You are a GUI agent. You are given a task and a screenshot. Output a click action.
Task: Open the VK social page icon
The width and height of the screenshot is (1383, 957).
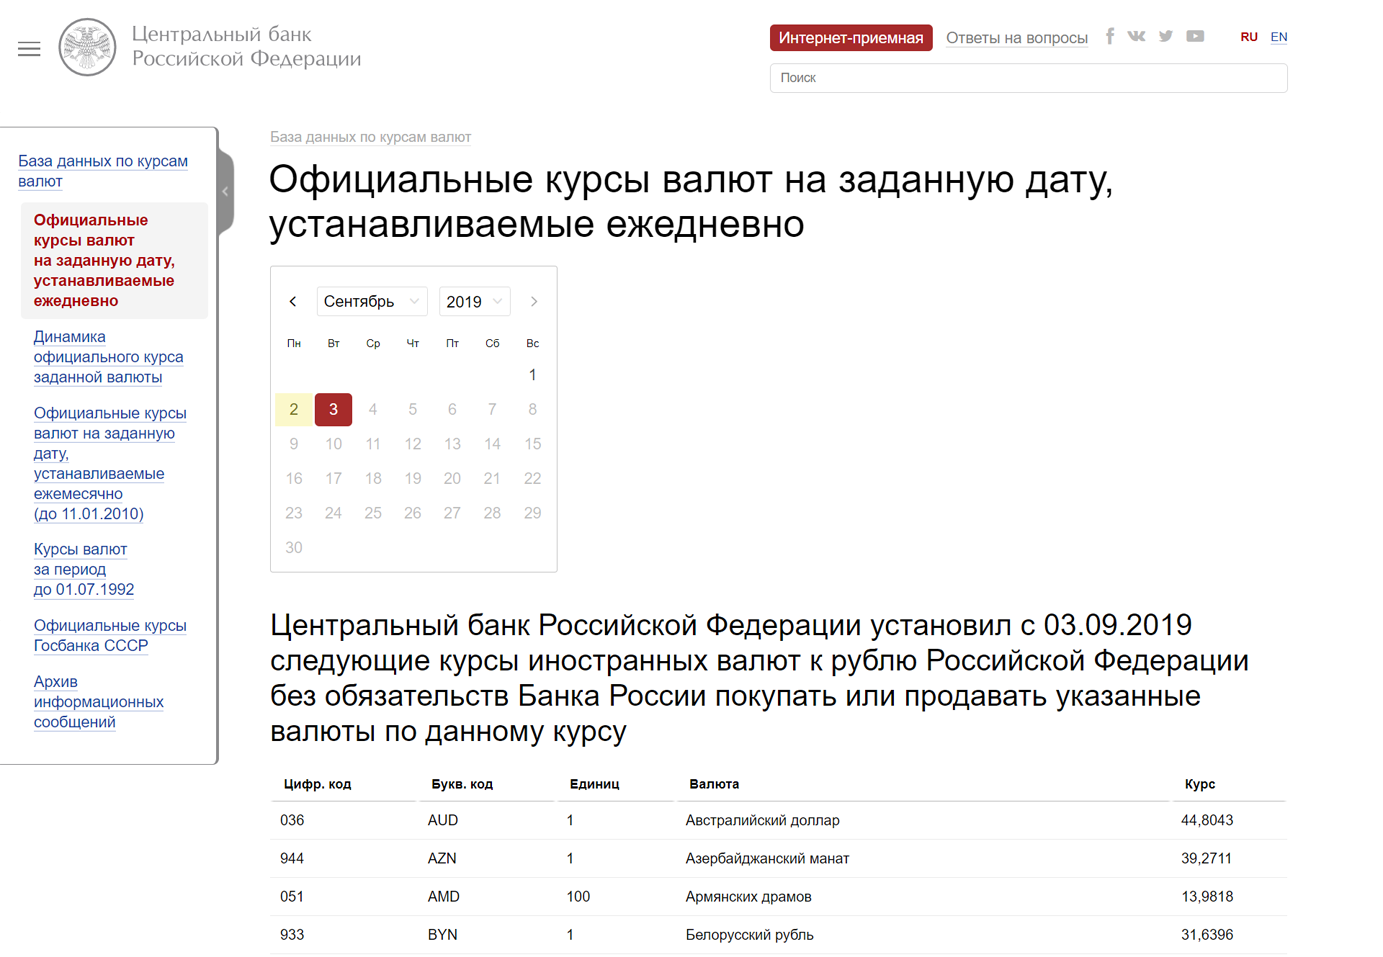pyautogui.click(x=1136, y=36)
